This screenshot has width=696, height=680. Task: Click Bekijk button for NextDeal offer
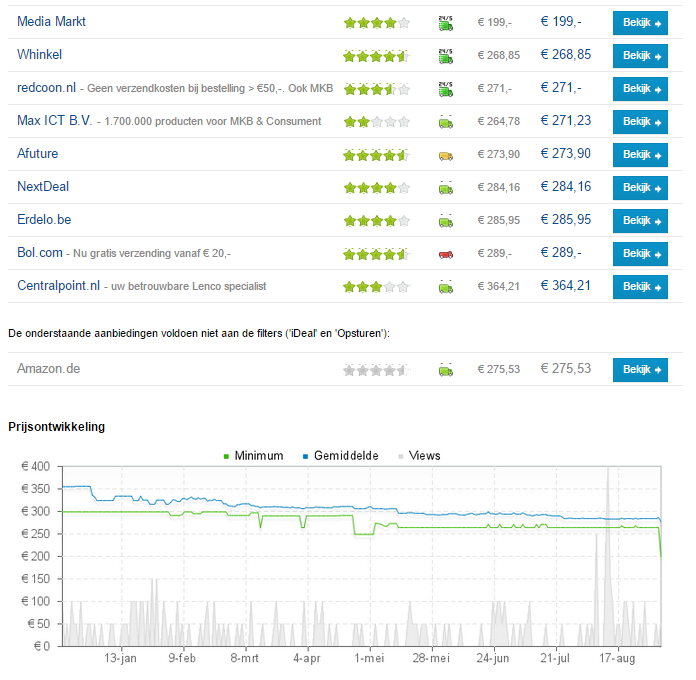[640, 188]
